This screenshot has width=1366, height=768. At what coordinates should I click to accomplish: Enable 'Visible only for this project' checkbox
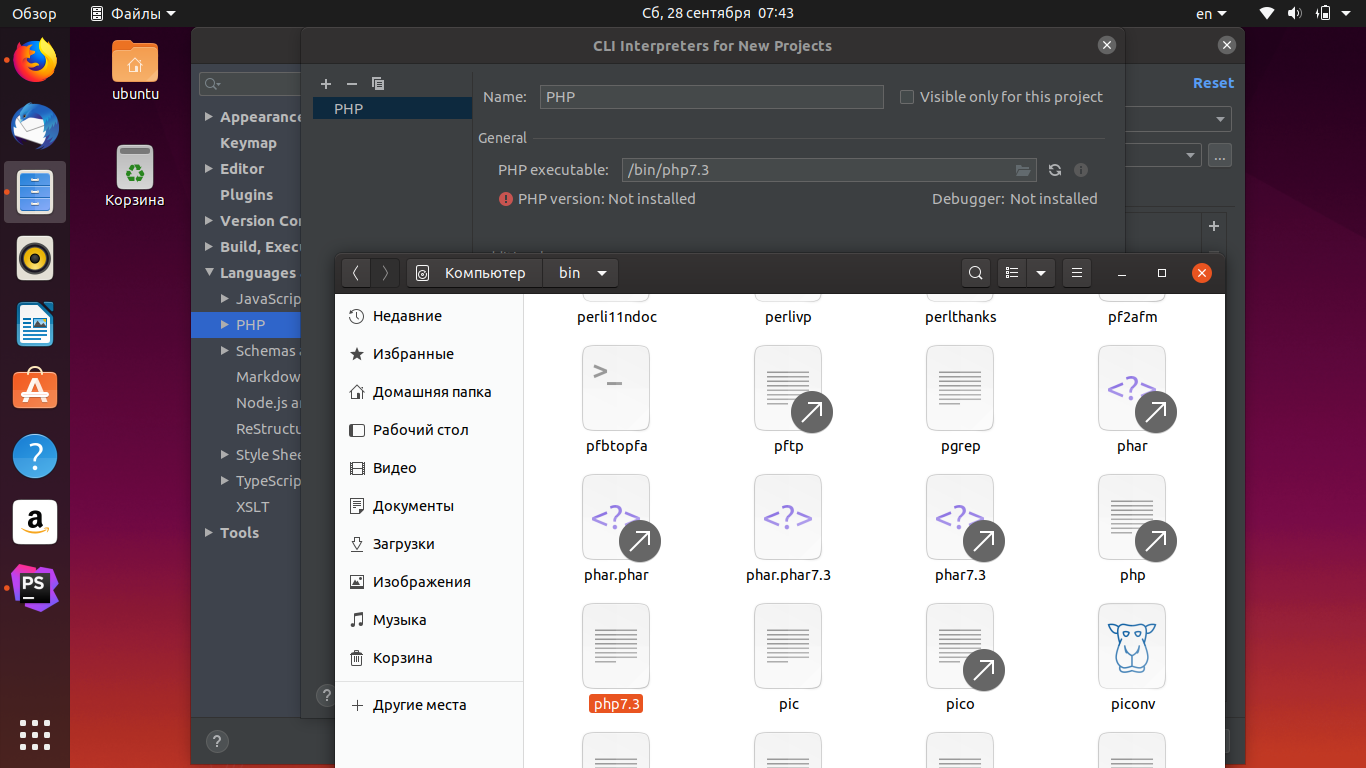click(907, 96)
